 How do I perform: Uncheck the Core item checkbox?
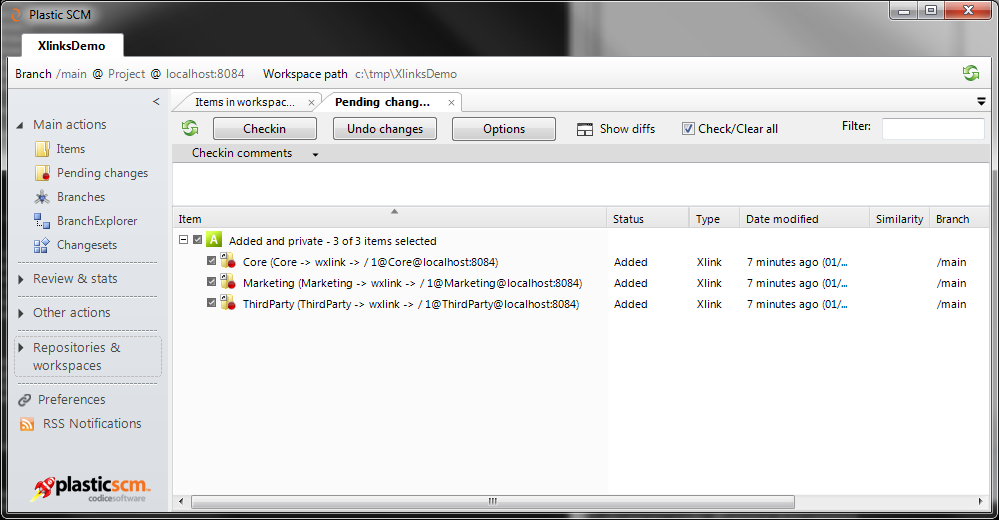point(212,261)
